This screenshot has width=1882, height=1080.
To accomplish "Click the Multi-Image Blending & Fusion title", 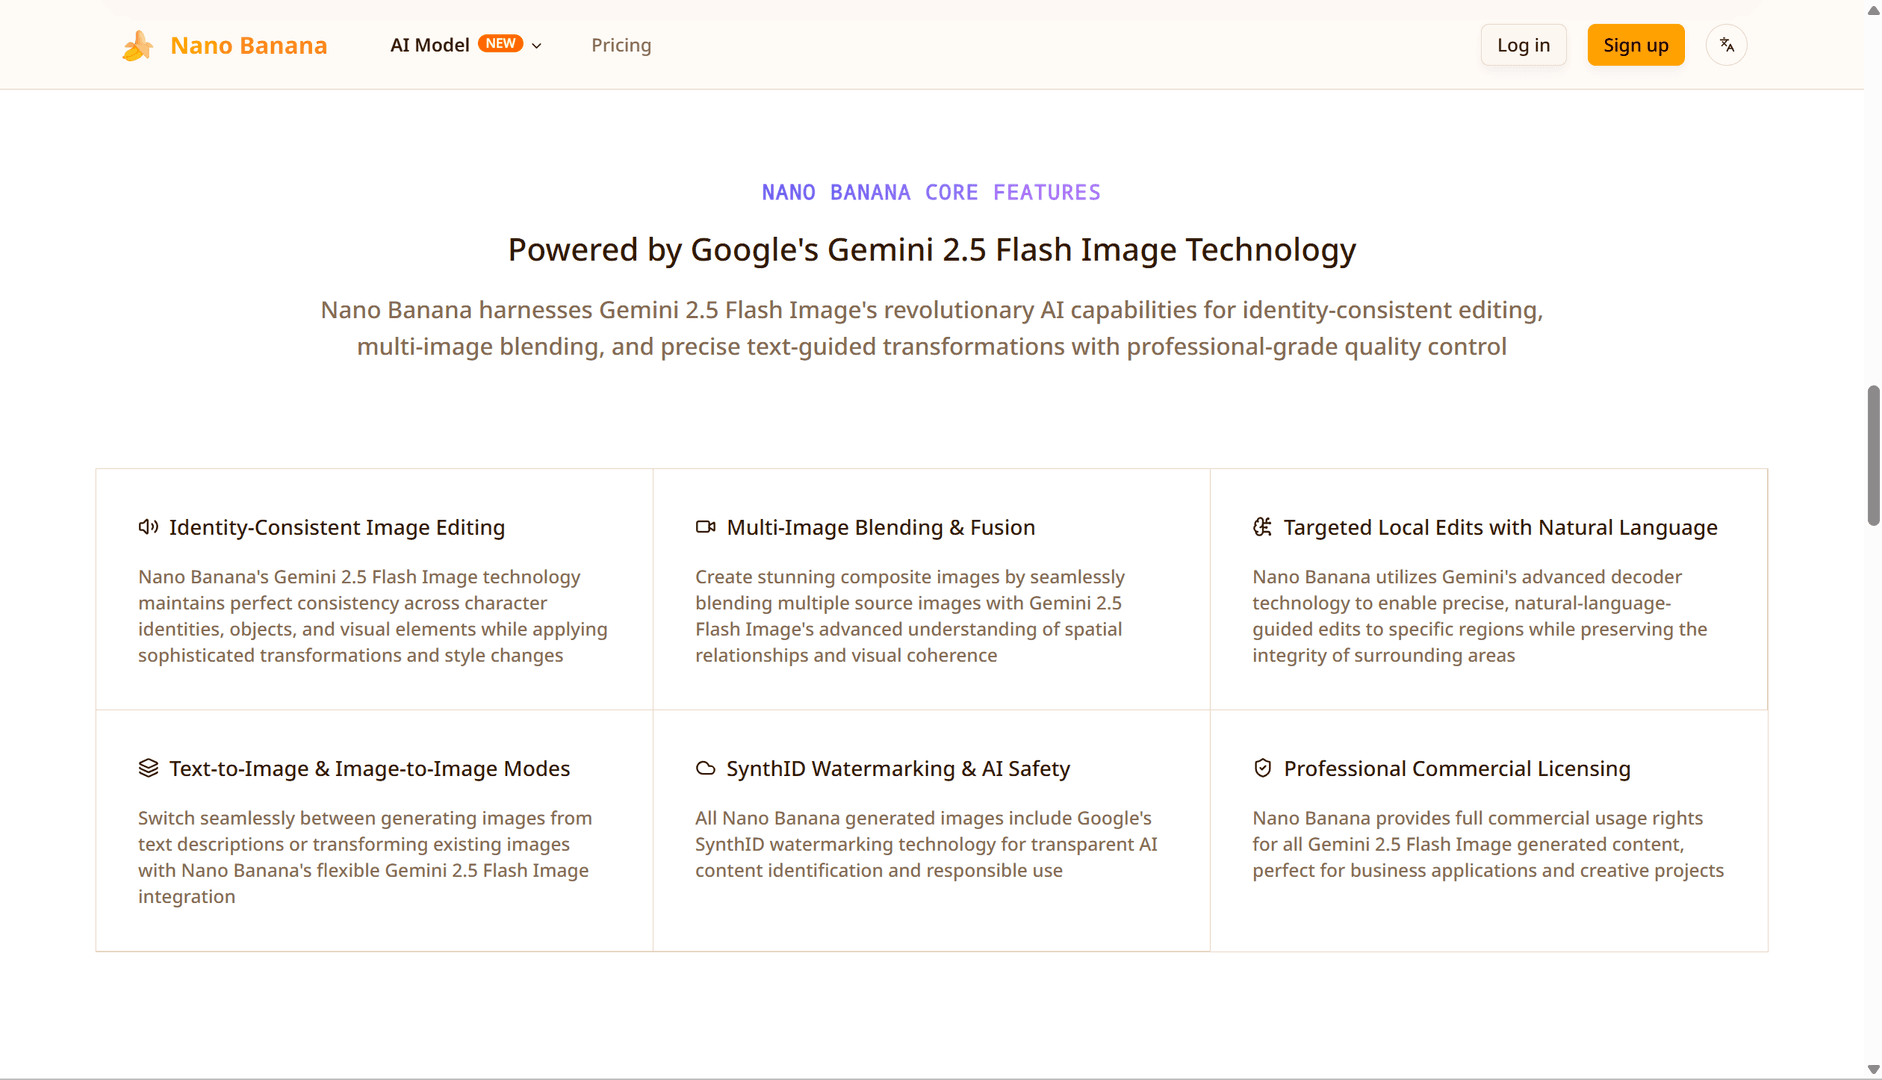I will pos(881,527).
